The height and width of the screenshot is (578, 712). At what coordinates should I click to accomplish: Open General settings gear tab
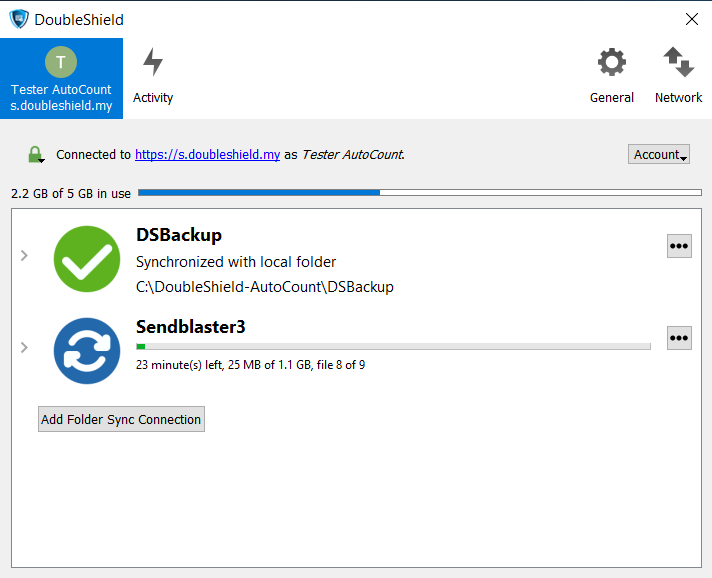(x=612, y=78)
